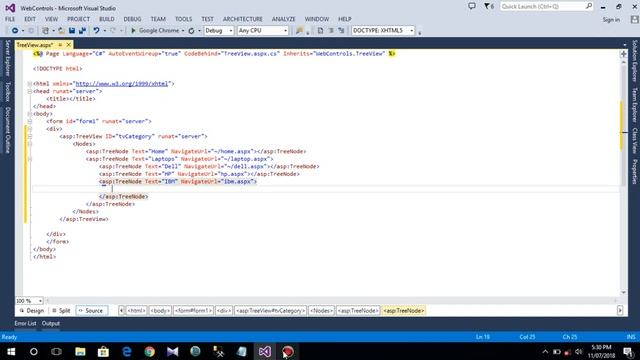Open the DEBUG menu
The height and width of the screenshot is (360, 640).
coord(132,19)
